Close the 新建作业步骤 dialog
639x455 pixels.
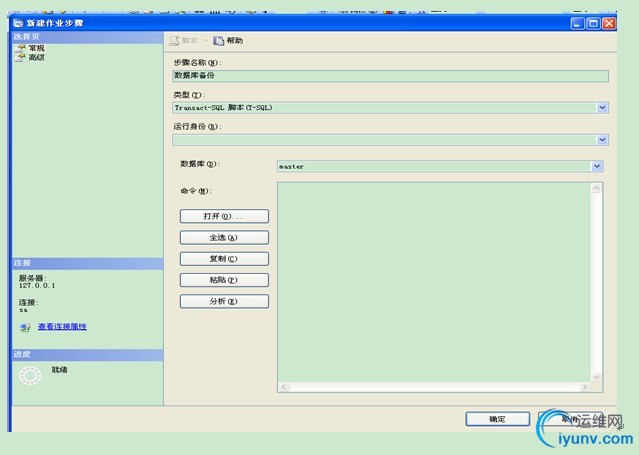coord(609,24)
